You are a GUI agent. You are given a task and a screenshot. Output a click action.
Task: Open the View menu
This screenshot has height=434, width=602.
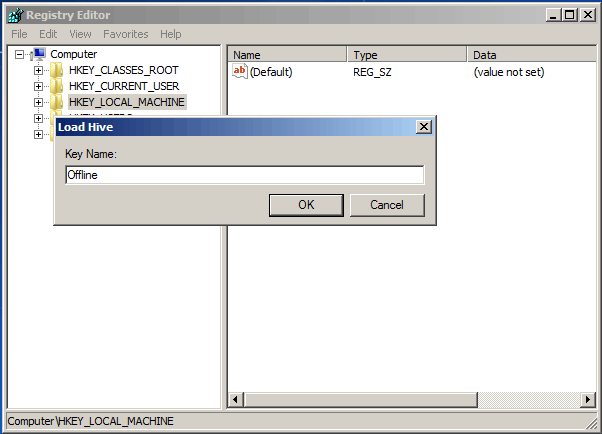coord(80,34)
